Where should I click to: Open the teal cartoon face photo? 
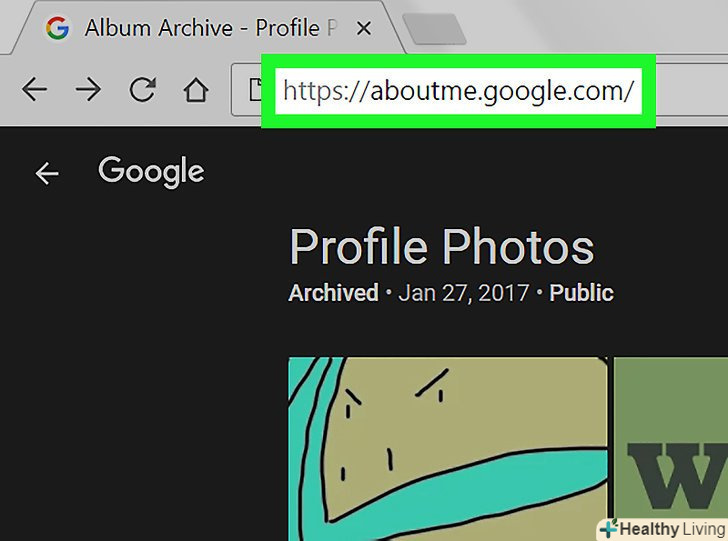(x=448, y=450)
